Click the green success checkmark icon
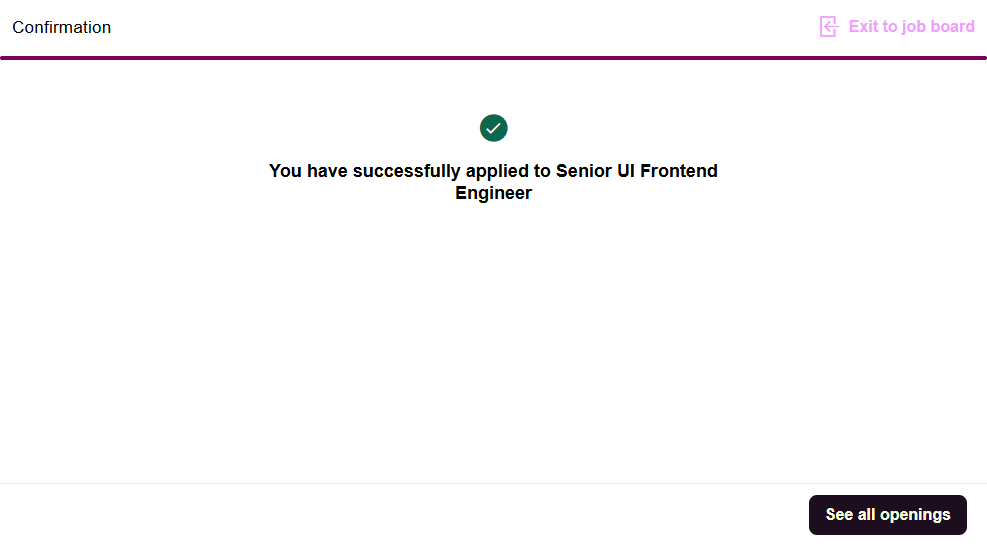 493,128
